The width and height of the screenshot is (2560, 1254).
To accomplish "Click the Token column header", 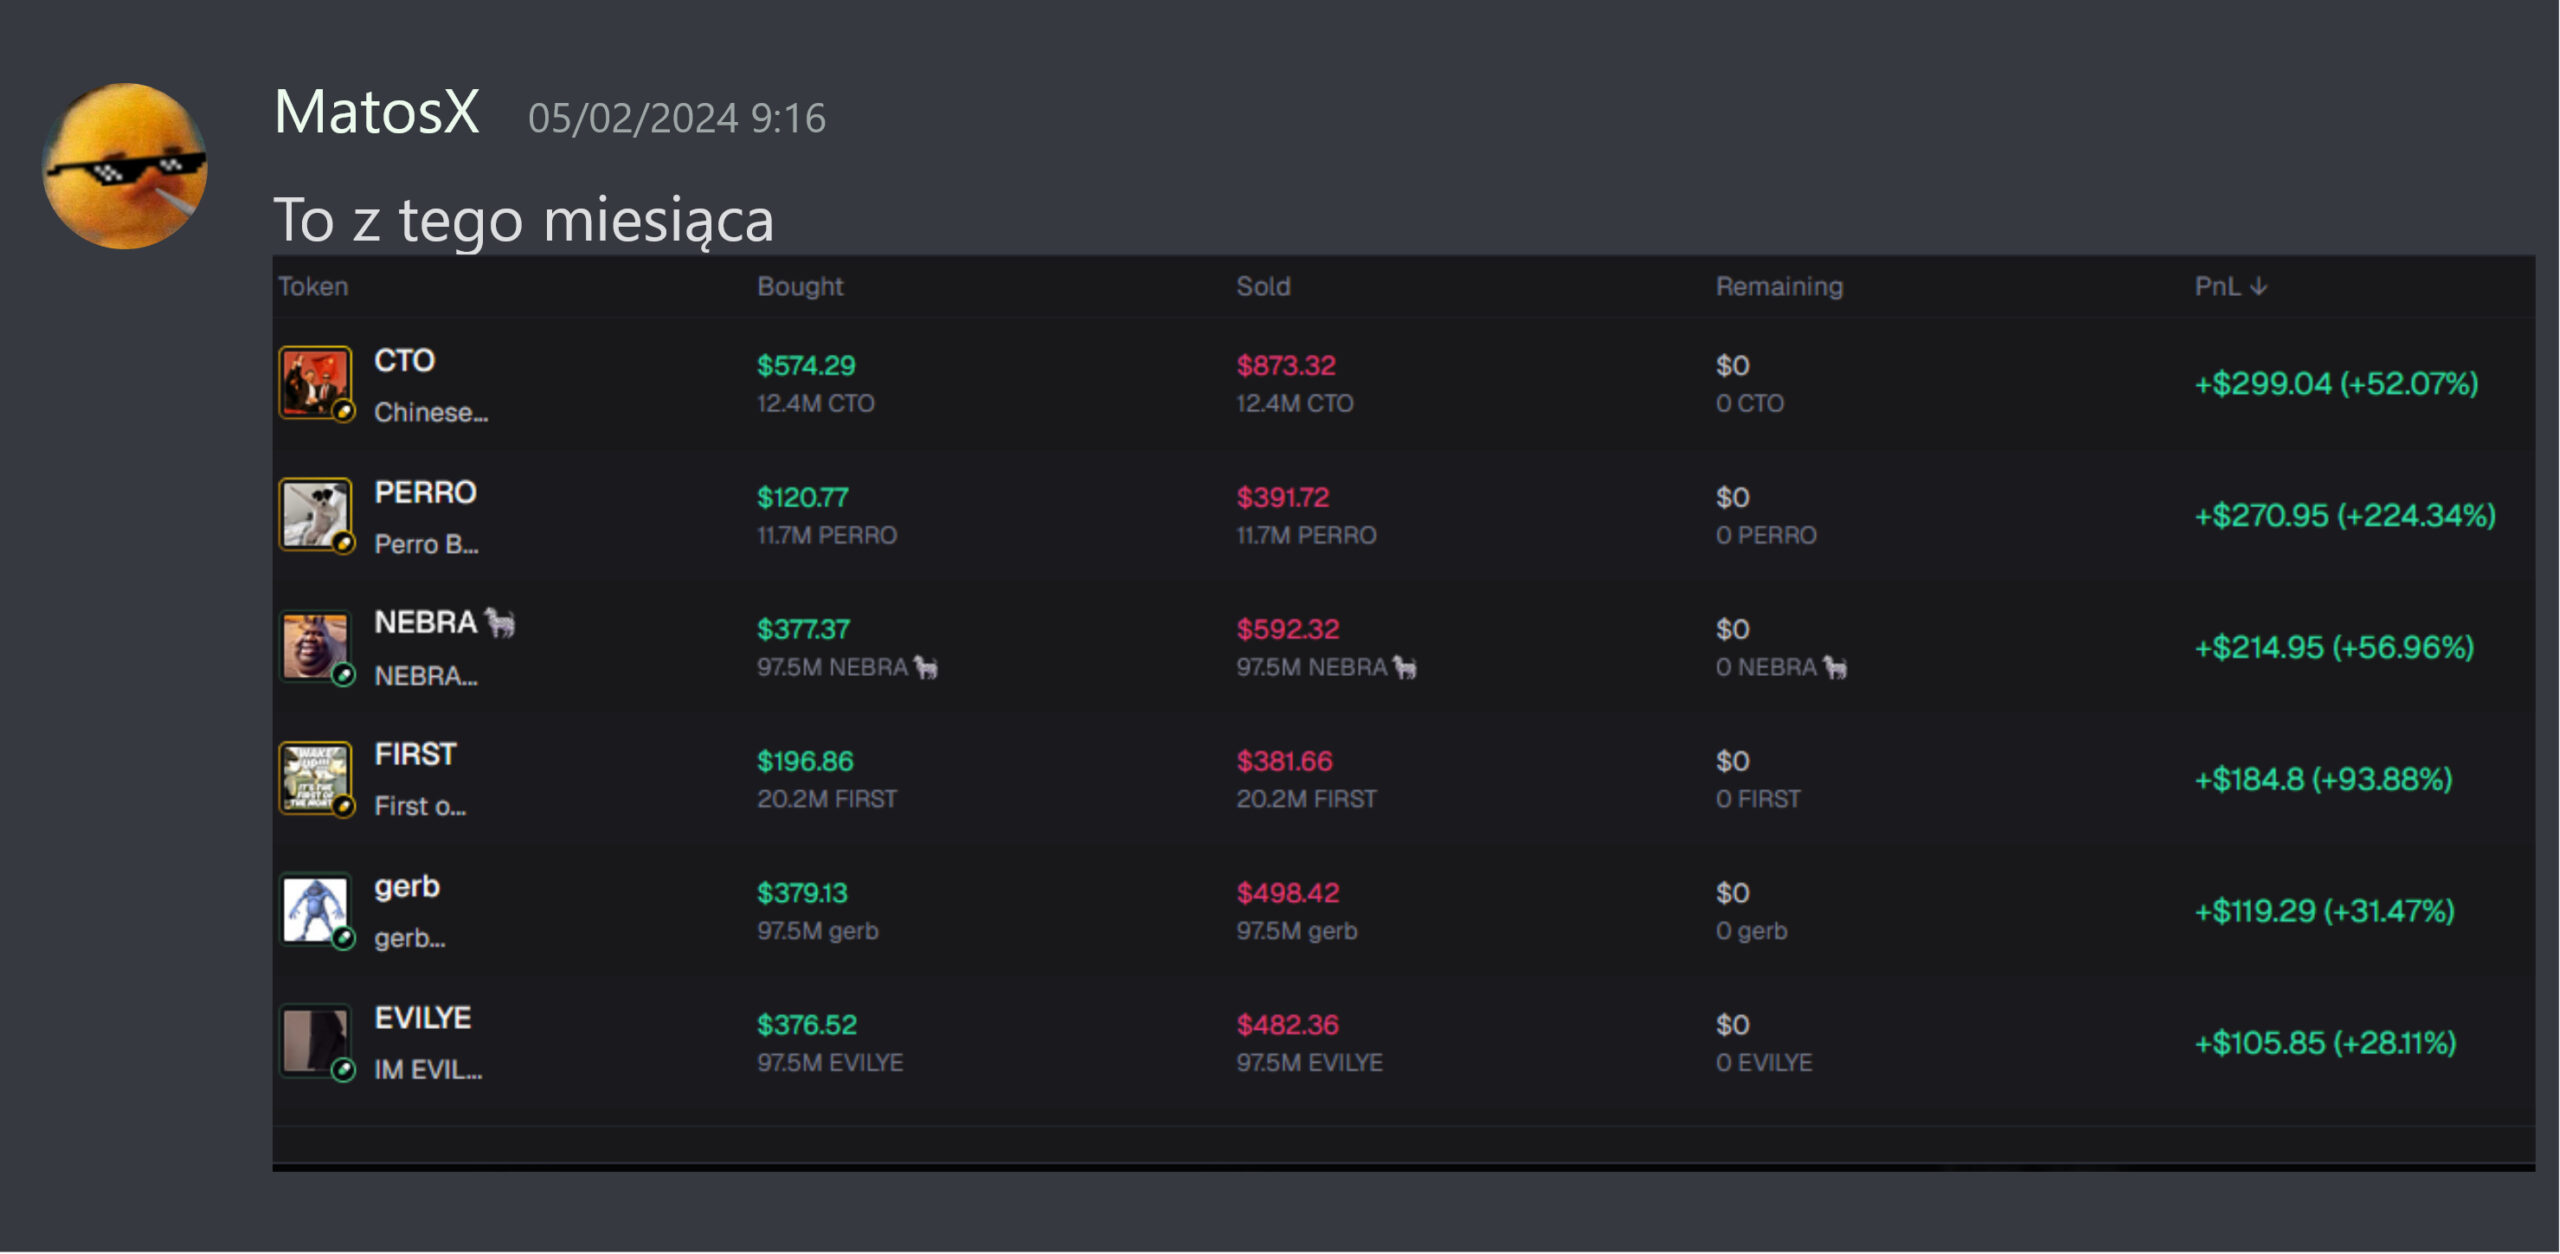I will click(x=313, y=286).
